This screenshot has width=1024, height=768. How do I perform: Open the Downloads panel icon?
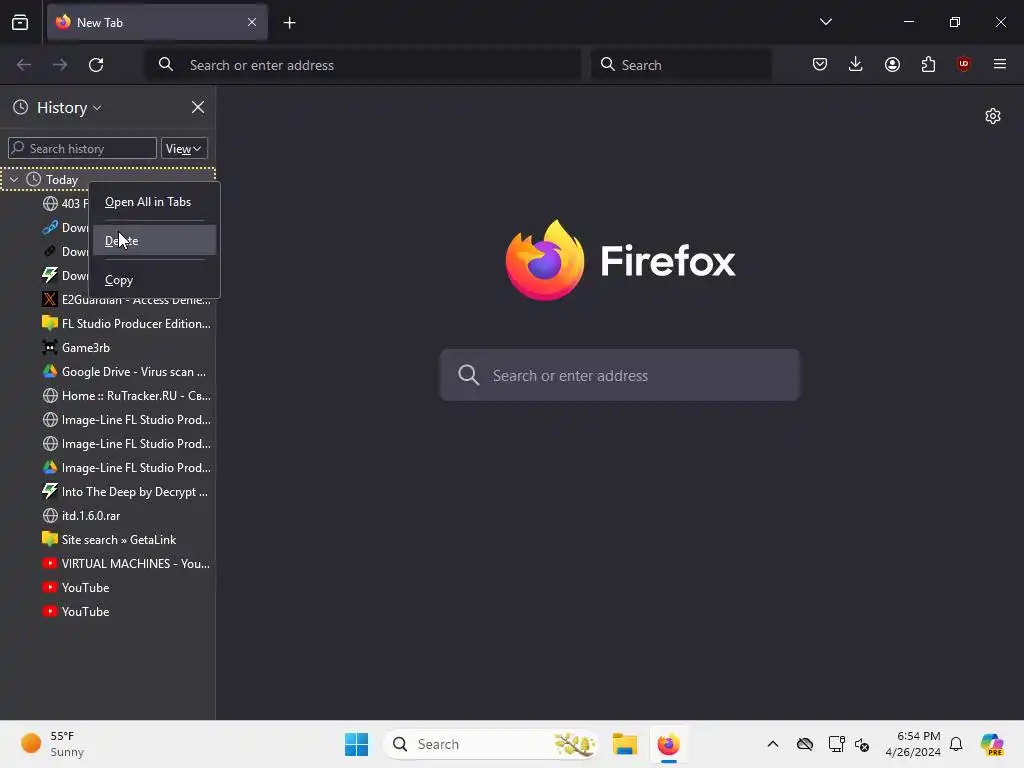point(856,64)
